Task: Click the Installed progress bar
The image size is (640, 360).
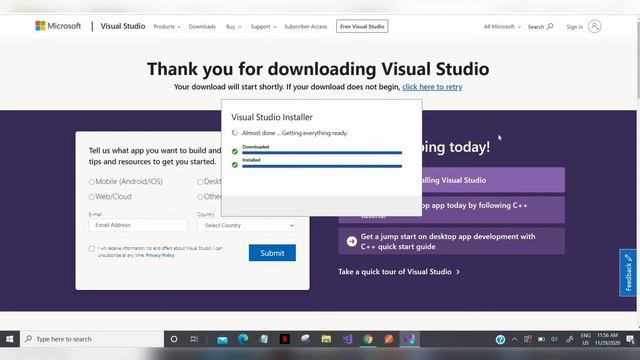Action: pyautogui.click(x=322, y=166)
